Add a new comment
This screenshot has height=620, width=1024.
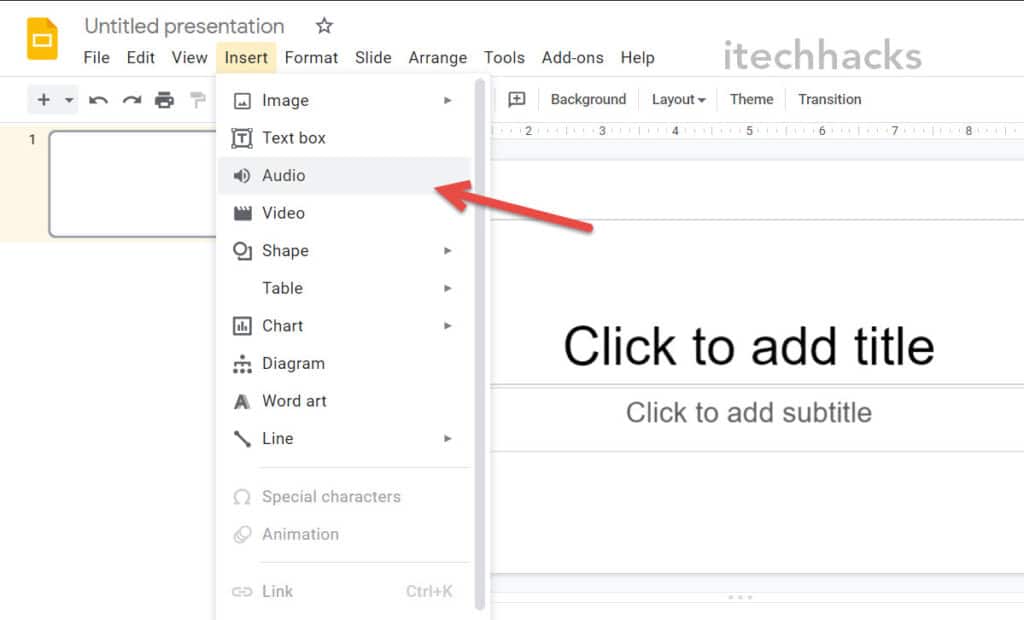(x=517, y=99)
